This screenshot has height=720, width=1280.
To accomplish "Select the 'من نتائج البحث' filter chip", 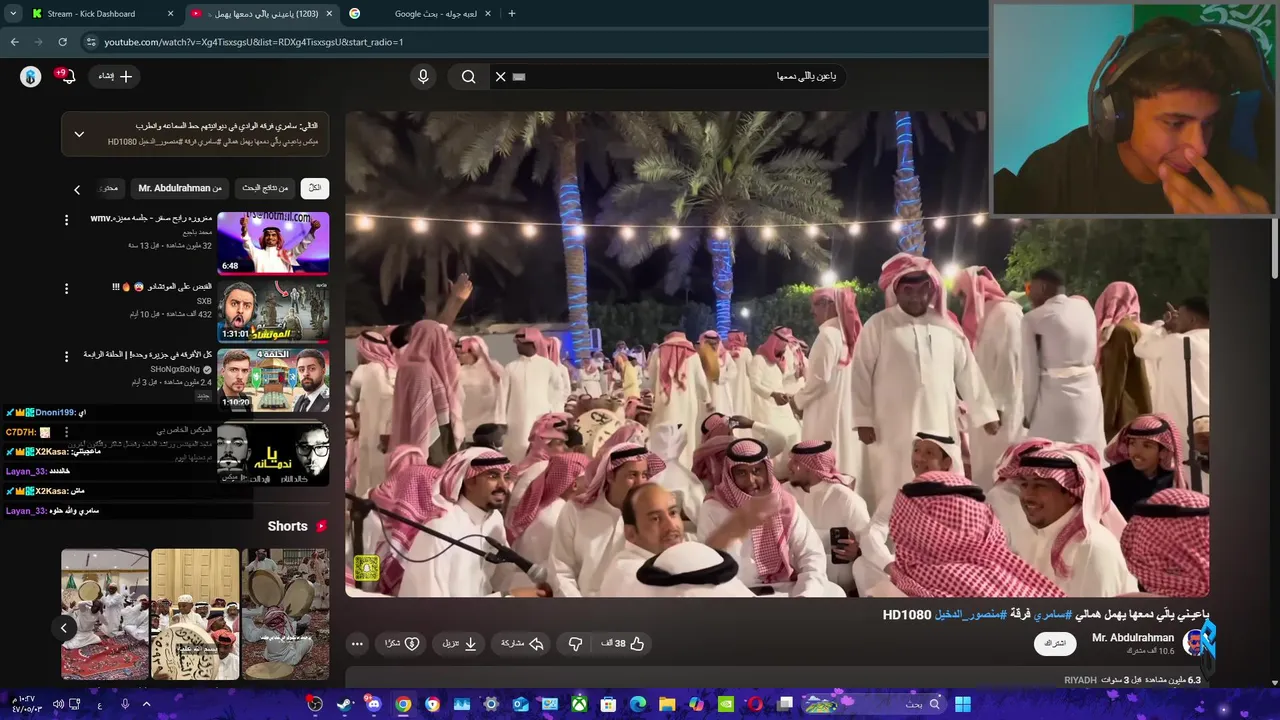I will [x=265, y=188].
